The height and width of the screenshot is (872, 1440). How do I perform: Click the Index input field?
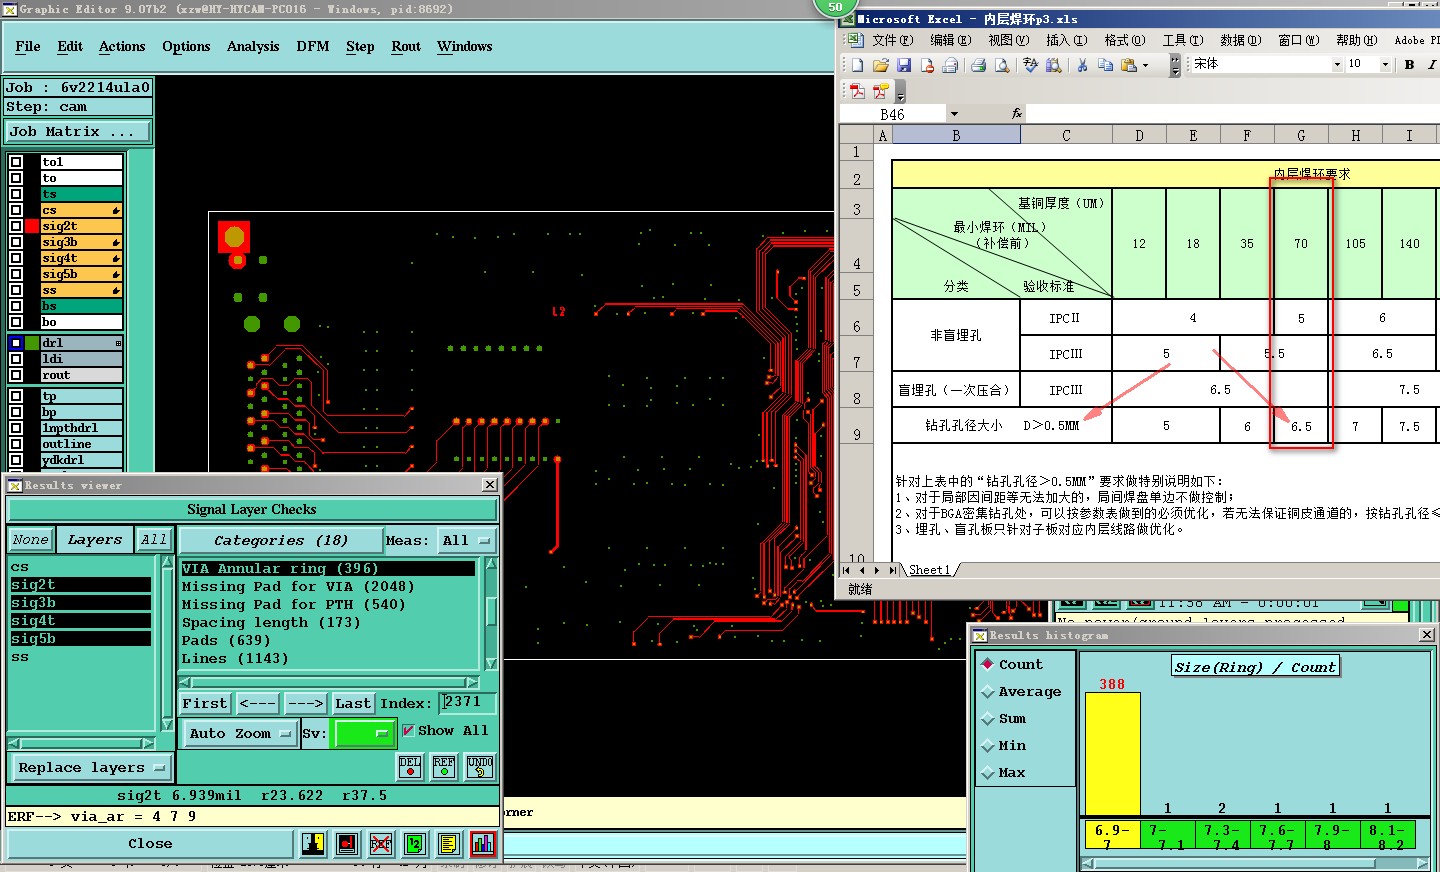(467, 703)
